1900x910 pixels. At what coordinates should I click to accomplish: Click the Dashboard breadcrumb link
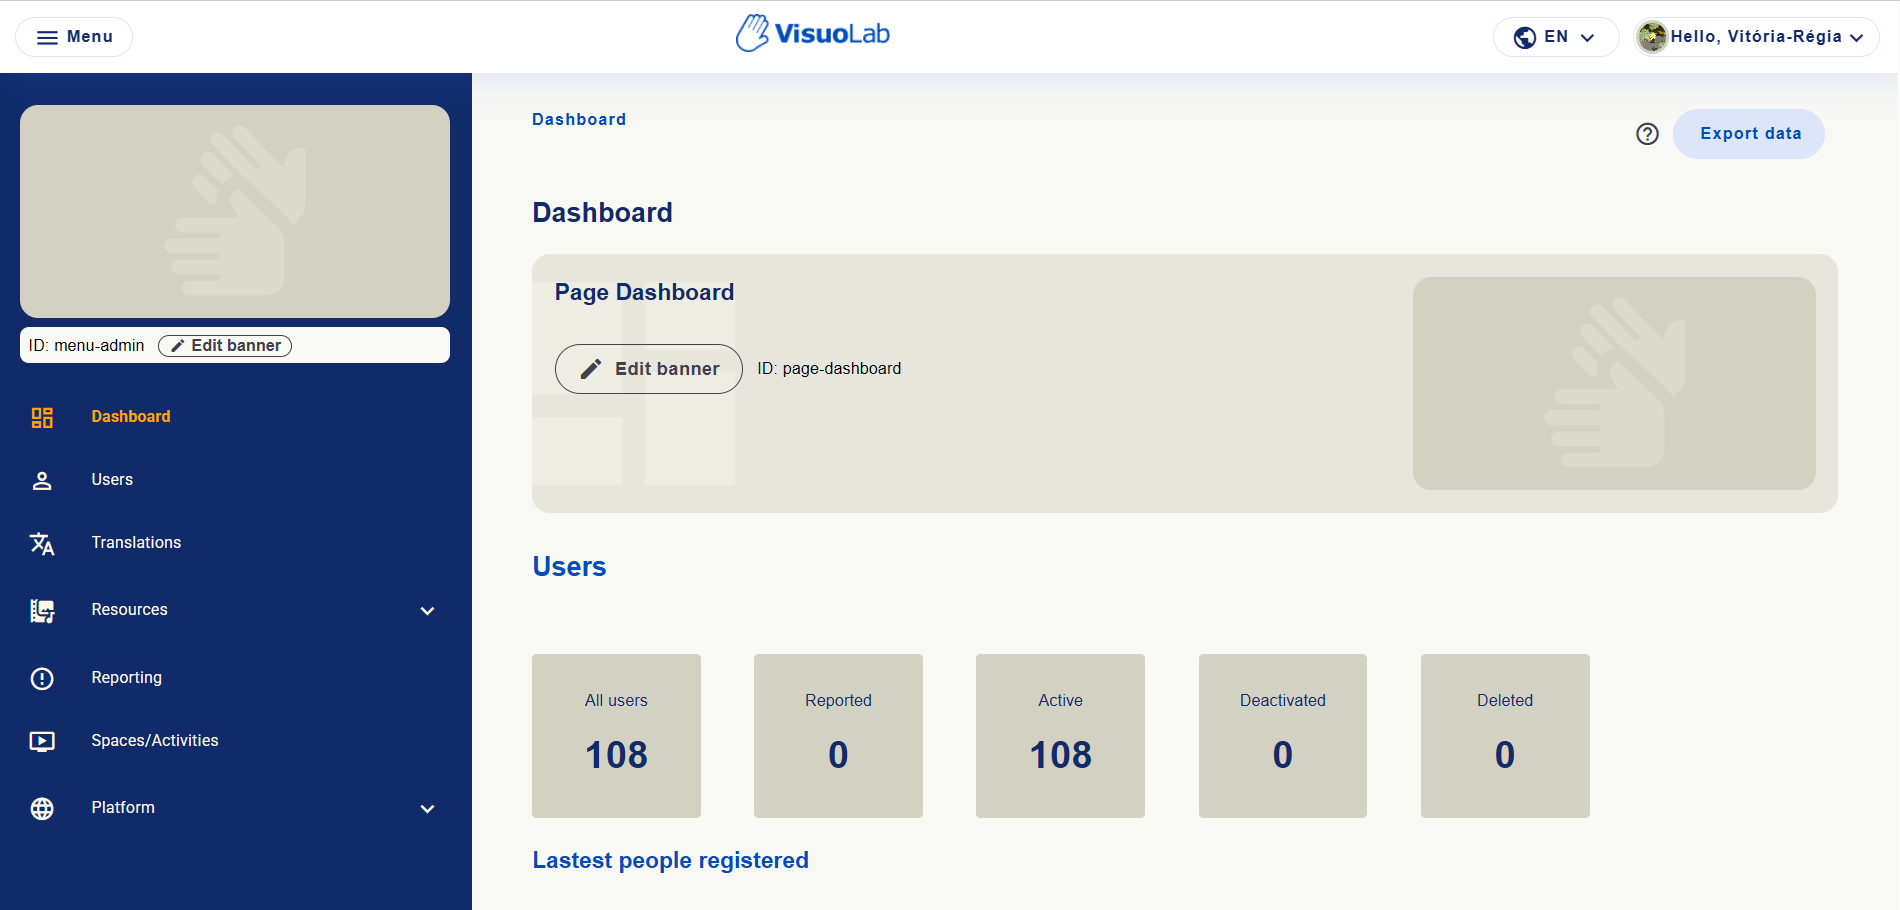tap(579, 120)
